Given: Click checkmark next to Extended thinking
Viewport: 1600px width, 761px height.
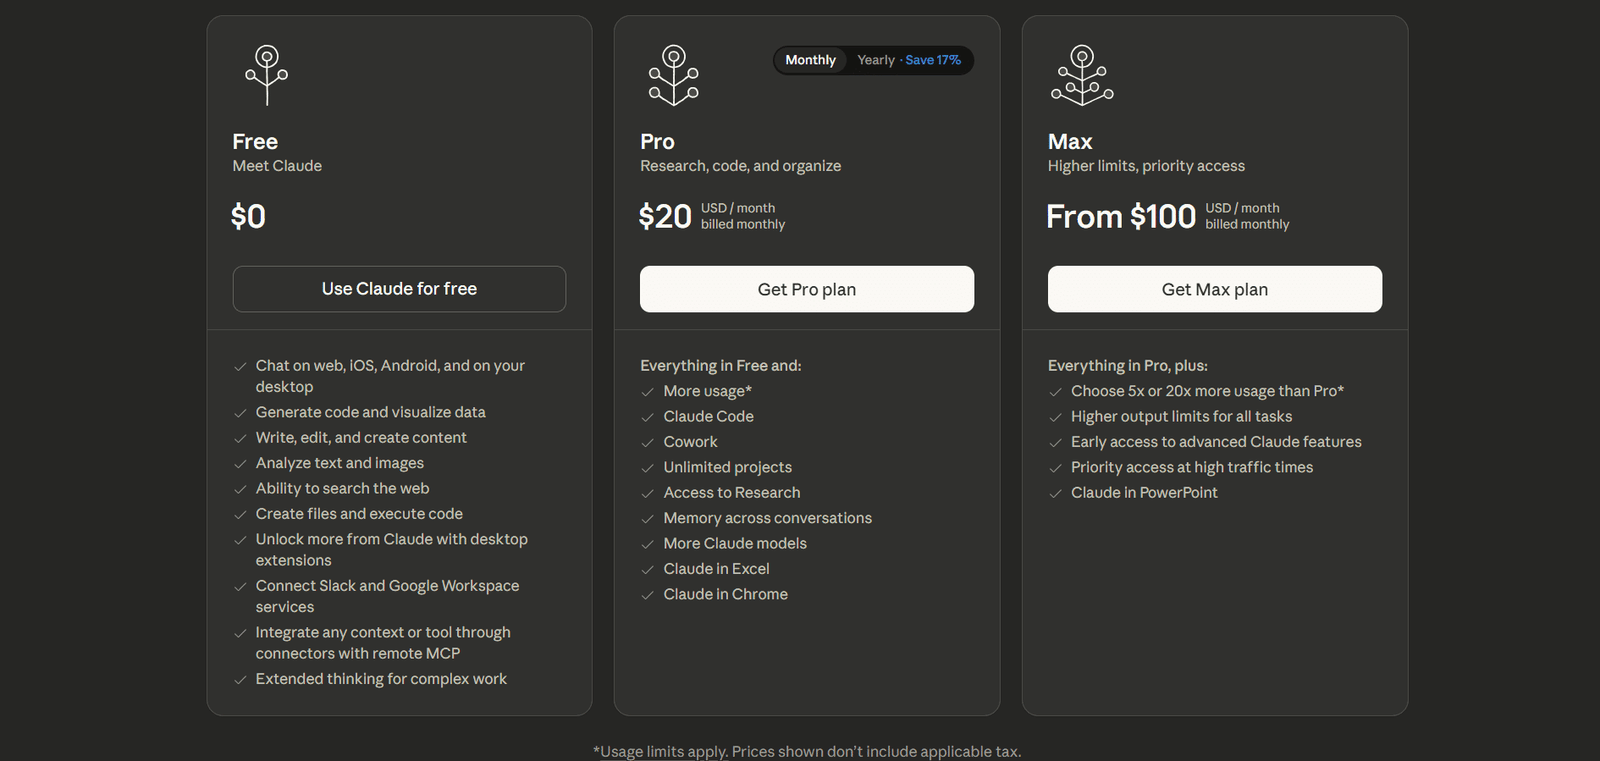Looking at the screenshot, I should pos(240,680).
